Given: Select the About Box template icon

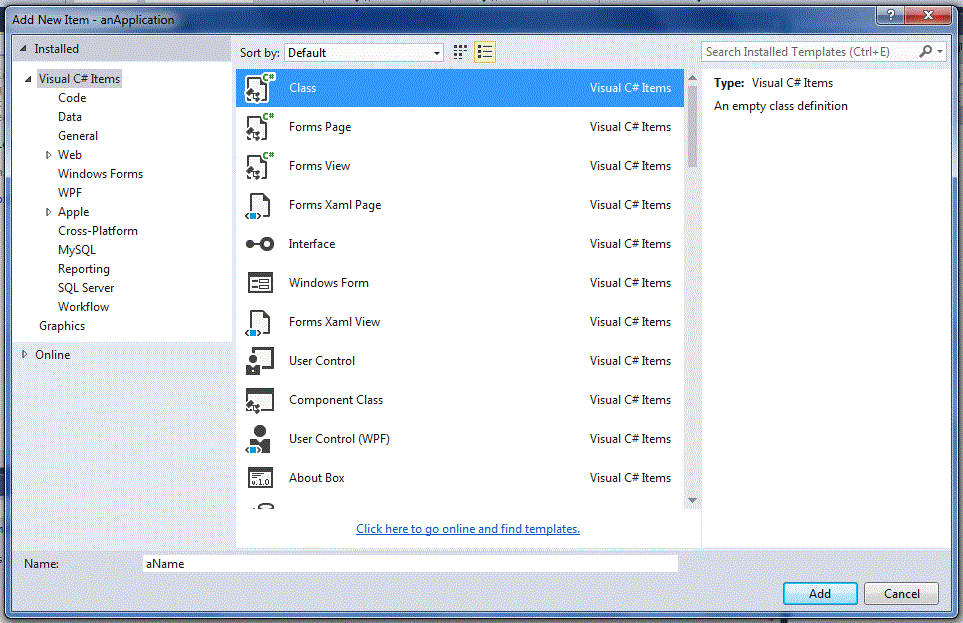Looking at the screenshot, I should click(x=260, y=478).
